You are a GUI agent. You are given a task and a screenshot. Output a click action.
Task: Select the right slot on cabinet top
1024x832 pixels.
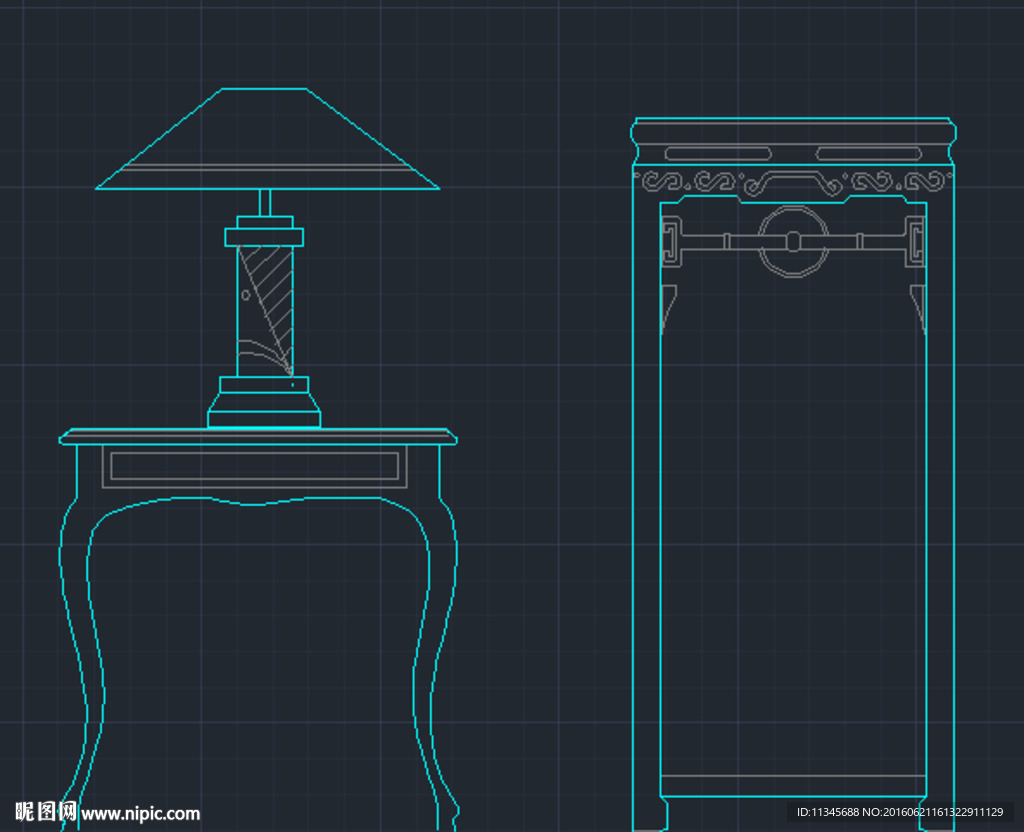coord(868,154)
